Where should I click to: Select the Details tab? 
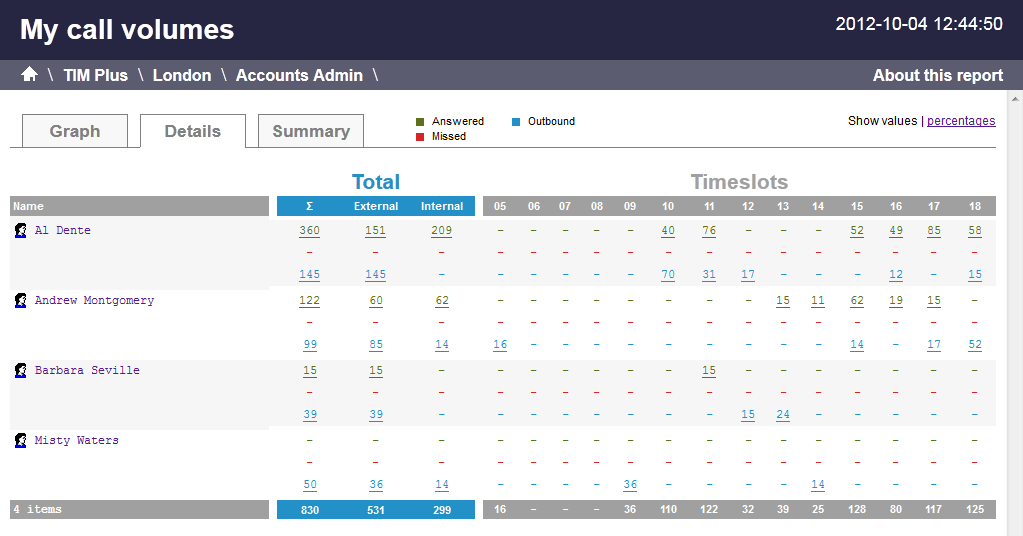pyautogui.click(x=192, y=131)
